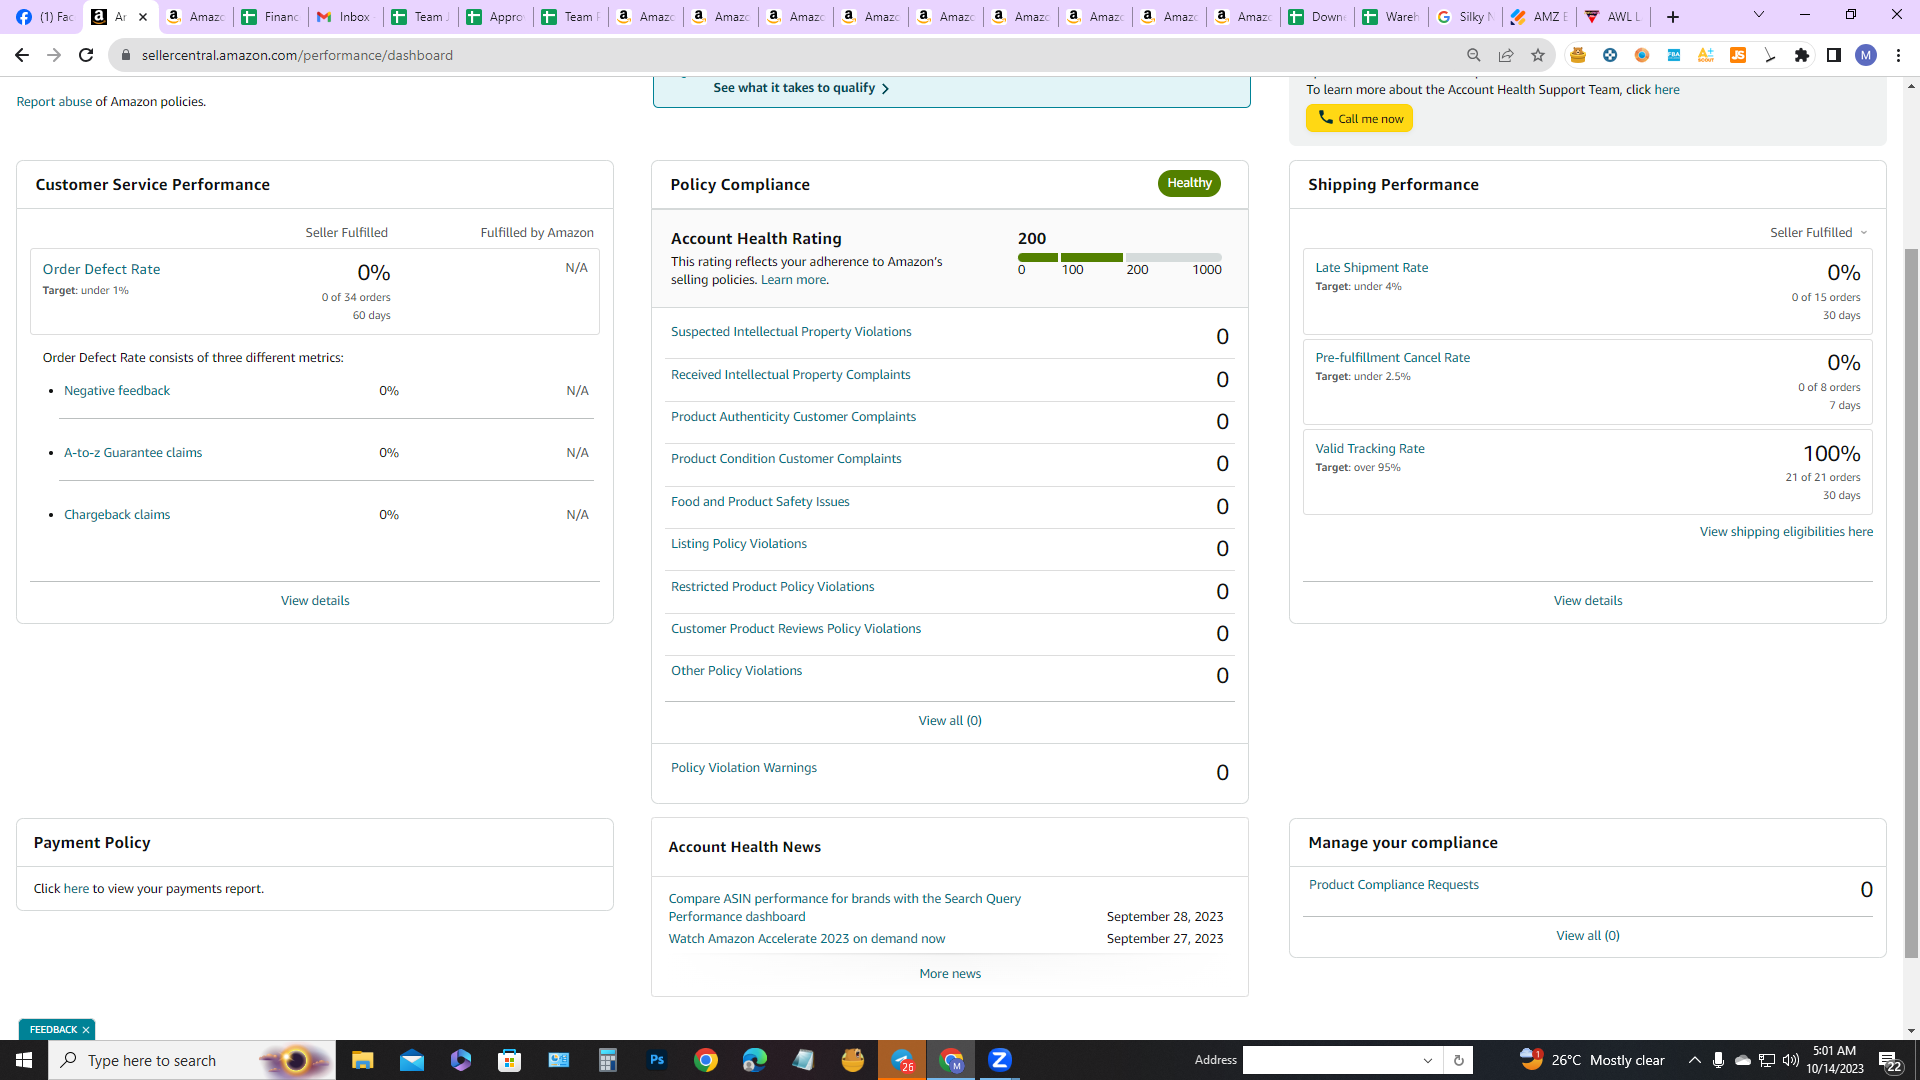
Task: Open the payments report here link
Action: pos(76,889)
